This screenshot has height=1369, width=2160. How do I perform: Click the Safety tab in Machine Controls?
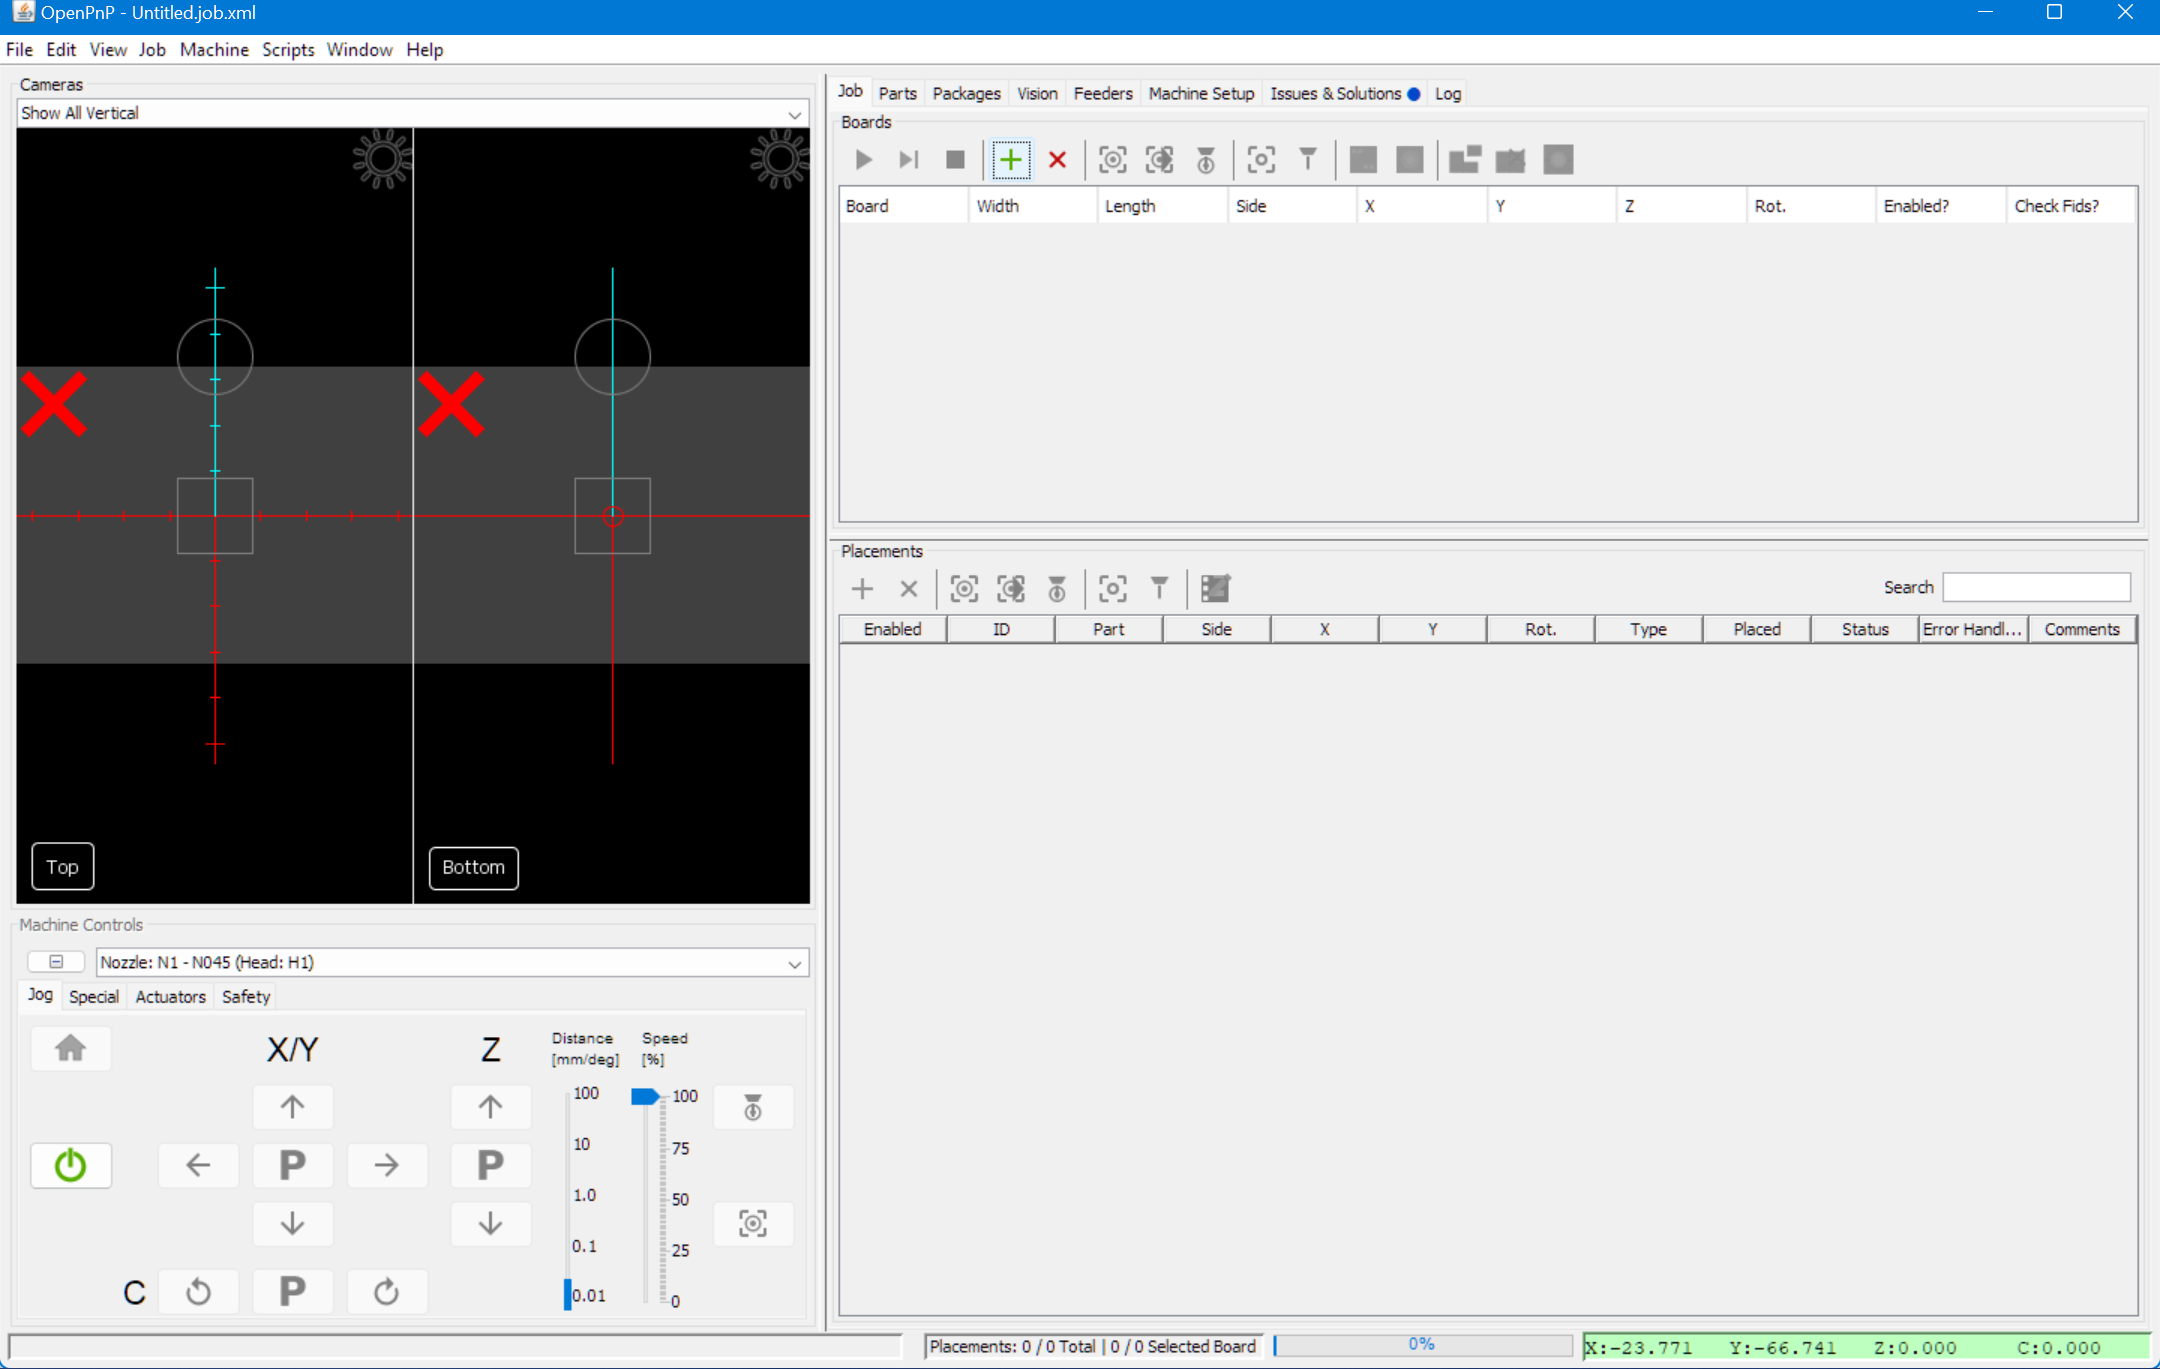[246, 997]
